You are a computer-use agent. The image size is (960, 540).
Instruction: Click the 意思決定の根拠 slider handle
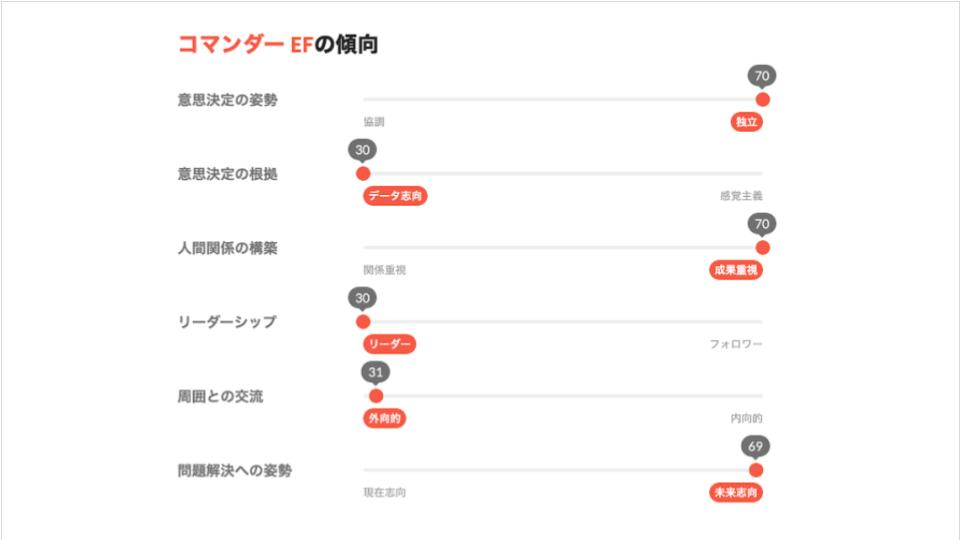pyautogui.click(x=363, y=173)
